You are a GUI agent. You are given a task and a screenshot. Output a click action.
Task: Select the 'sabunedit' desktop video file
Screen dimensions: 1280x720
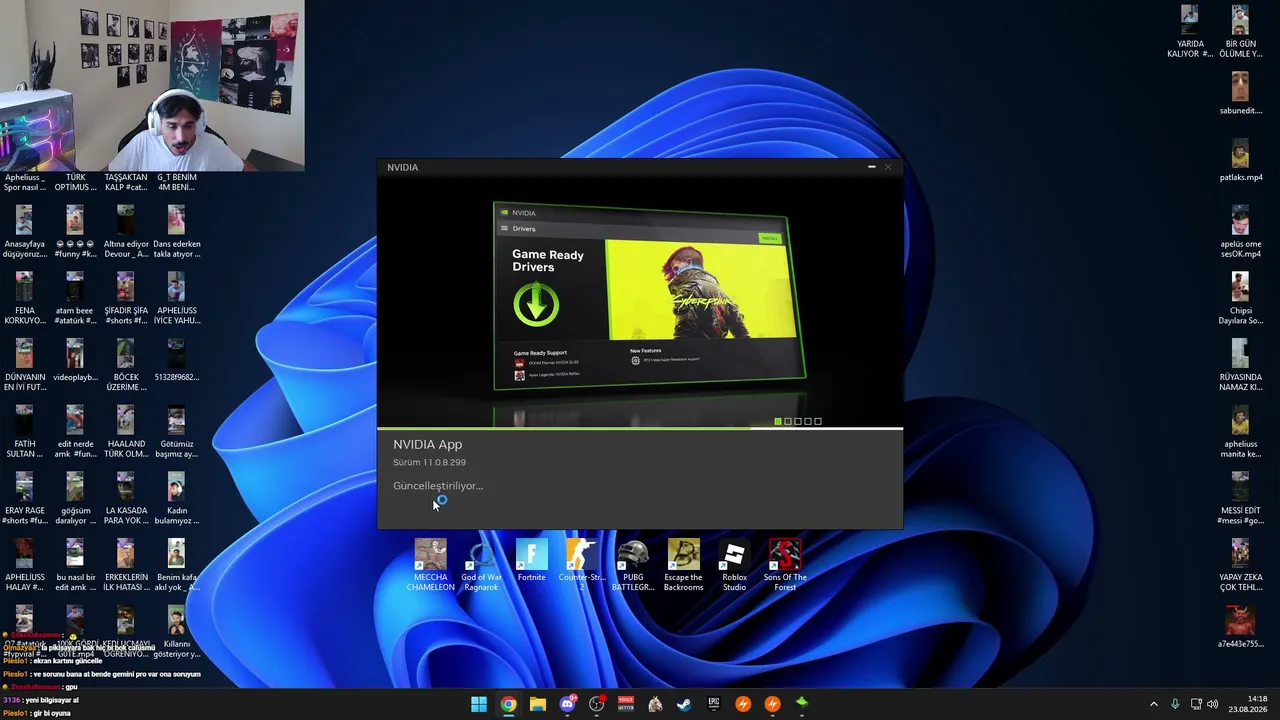[x=1240, y=94]
